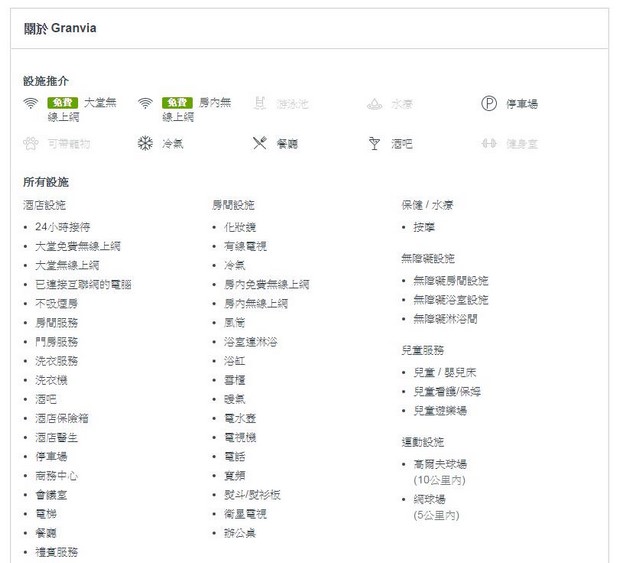The image size is (620, 563).
Task: Click the '電梯' list item
Action: click(x=46, y=514)
